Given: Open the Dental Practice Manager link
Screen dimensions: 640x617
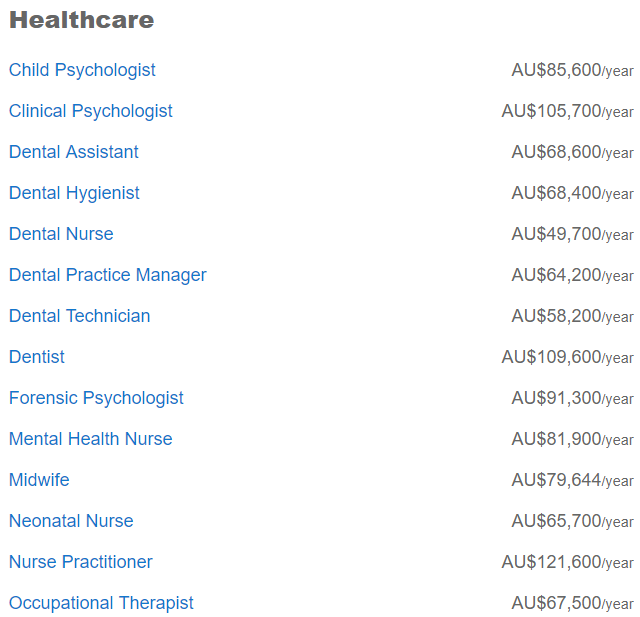Looking at the screenshot, I should click(x=108, y=275).
